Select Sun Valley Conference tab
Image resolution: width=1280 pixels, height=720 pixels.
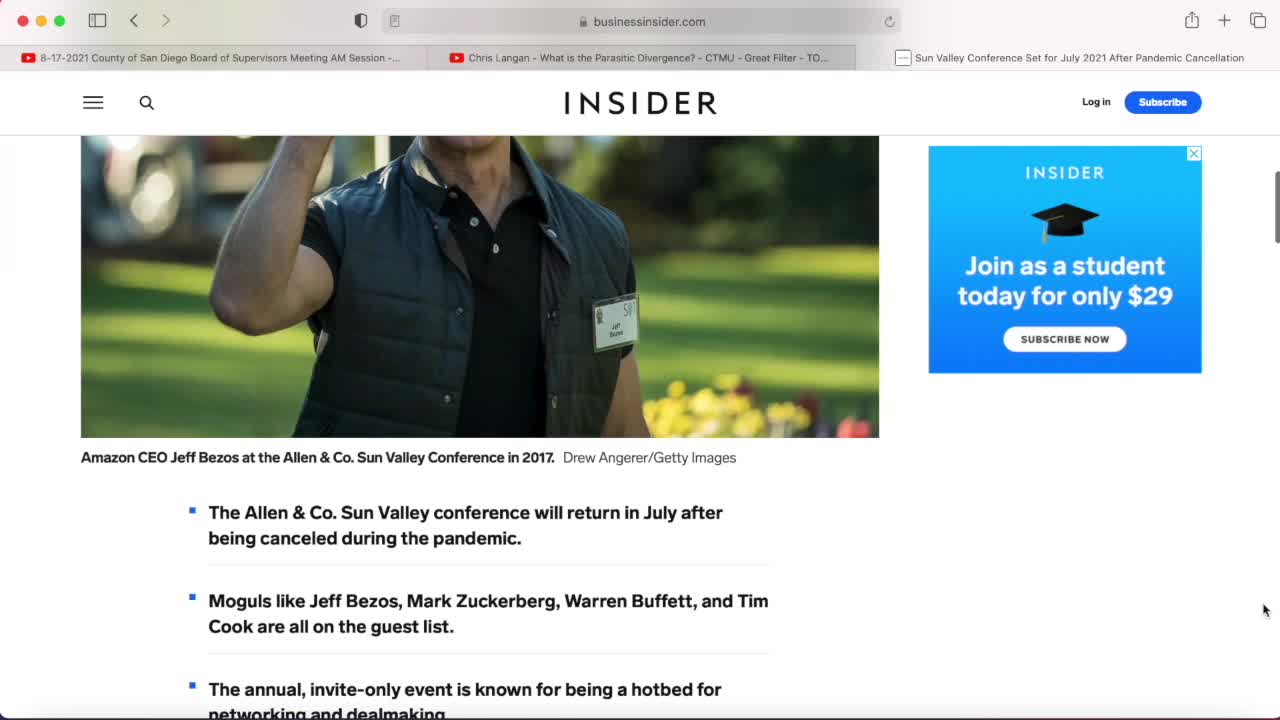tap(1068, 58)
